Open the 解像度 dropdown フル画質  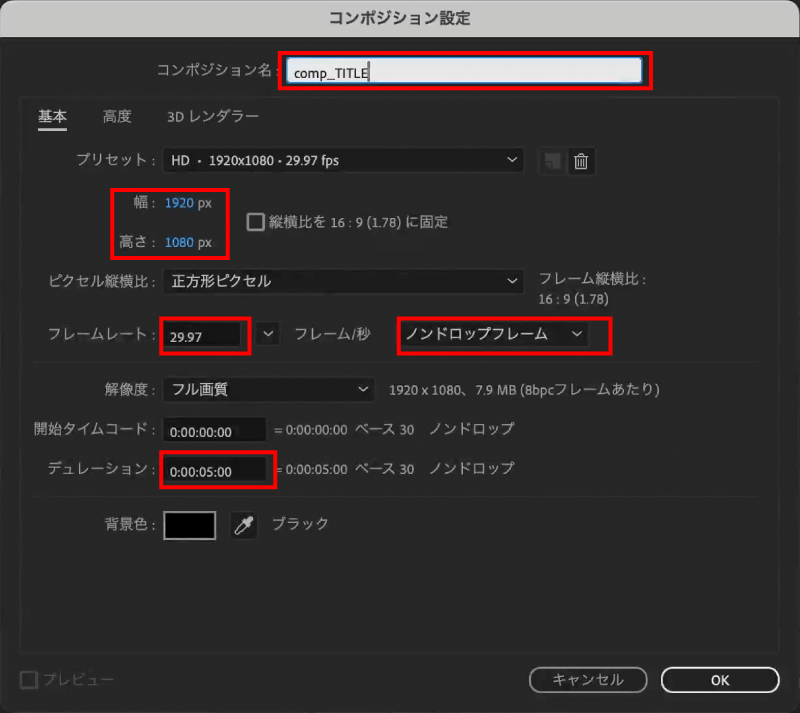pyautogui.click(x=268, y=390)
